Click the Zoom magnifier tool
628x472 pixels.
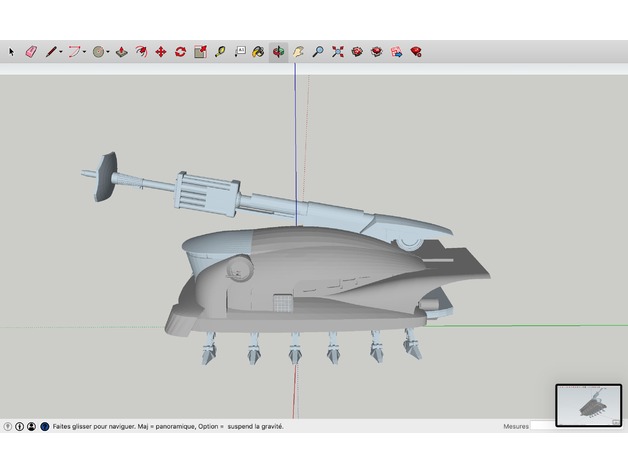(318, 51)
